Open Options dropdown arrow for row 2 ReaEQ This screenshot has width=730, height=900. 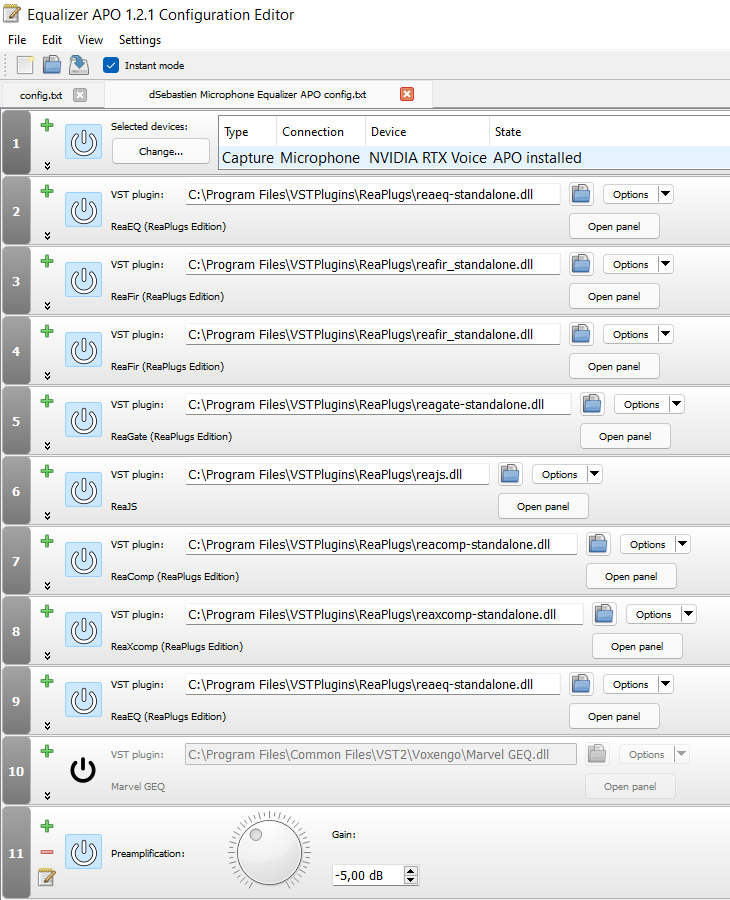click(666, 194)
